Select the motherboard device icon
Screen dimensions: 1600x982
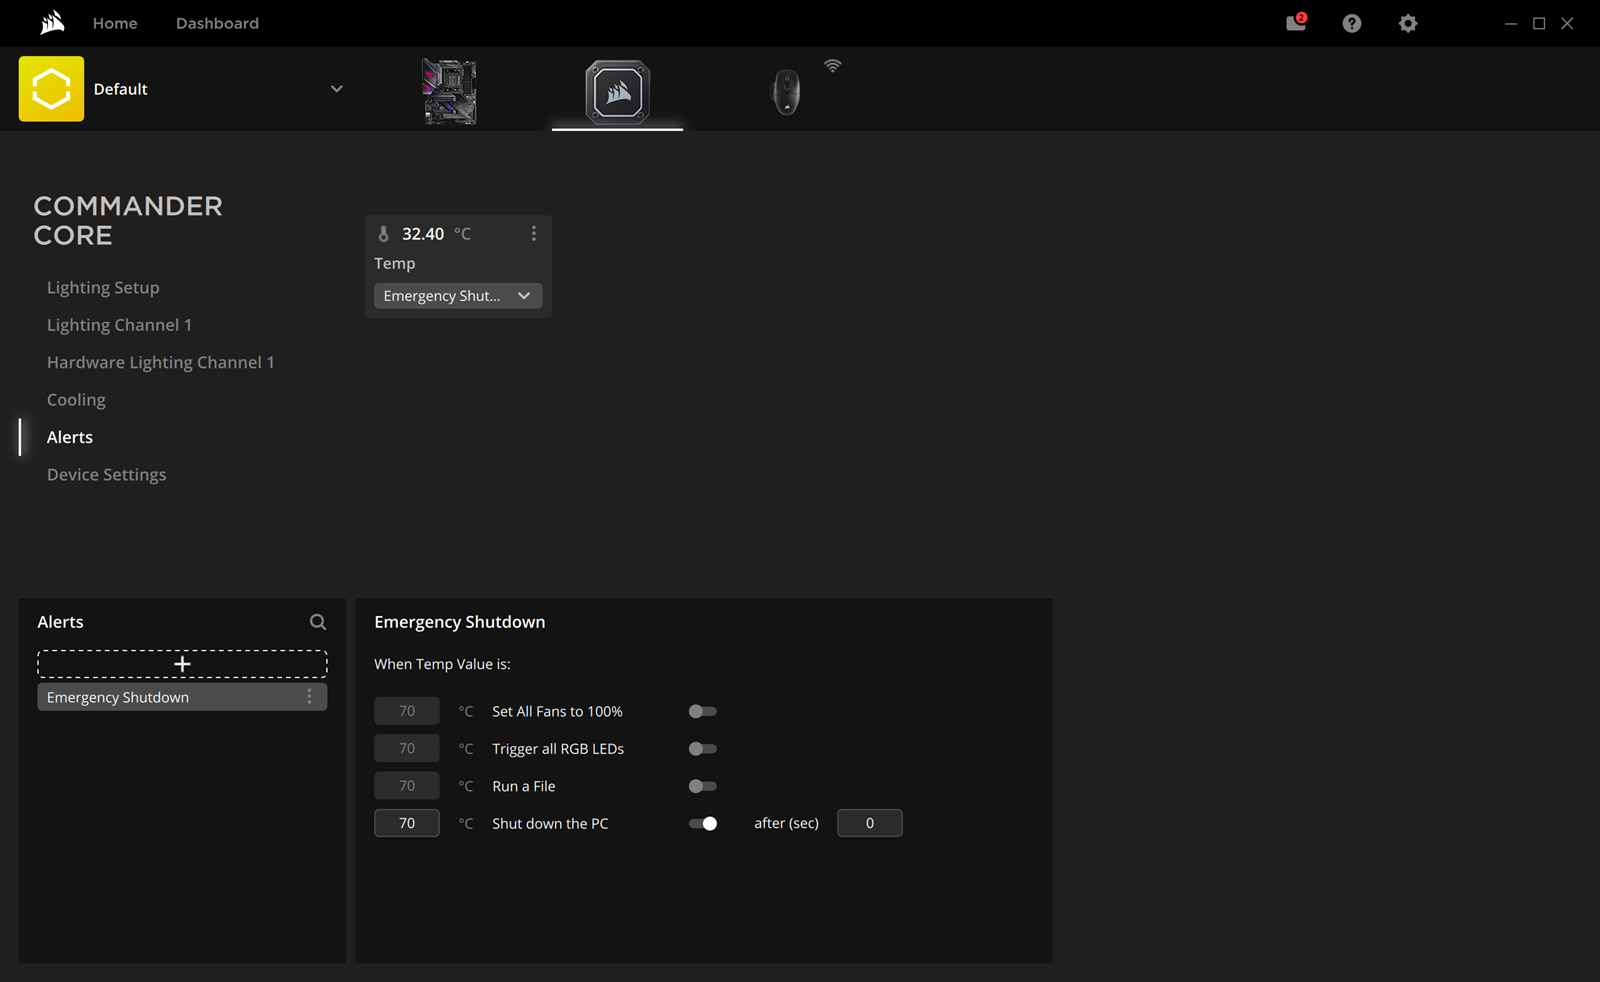coord(450,91)
